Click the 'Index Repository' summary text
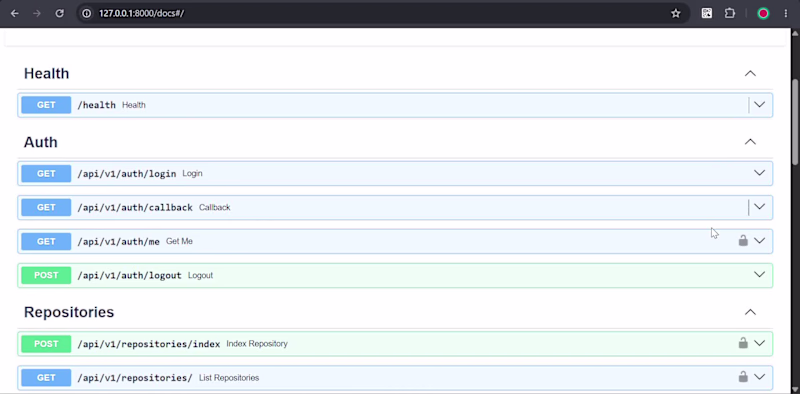The height and width of the screenshot is (394, 800). [x=257, y=344]
